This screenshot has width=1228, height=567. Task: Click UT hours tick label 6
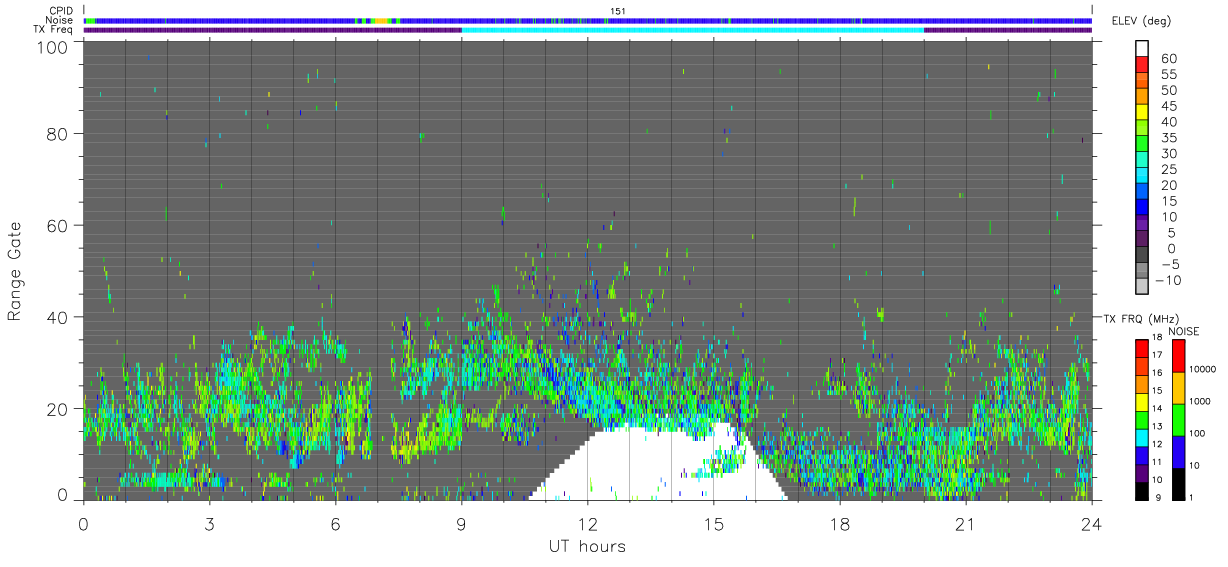click(335, 523)
